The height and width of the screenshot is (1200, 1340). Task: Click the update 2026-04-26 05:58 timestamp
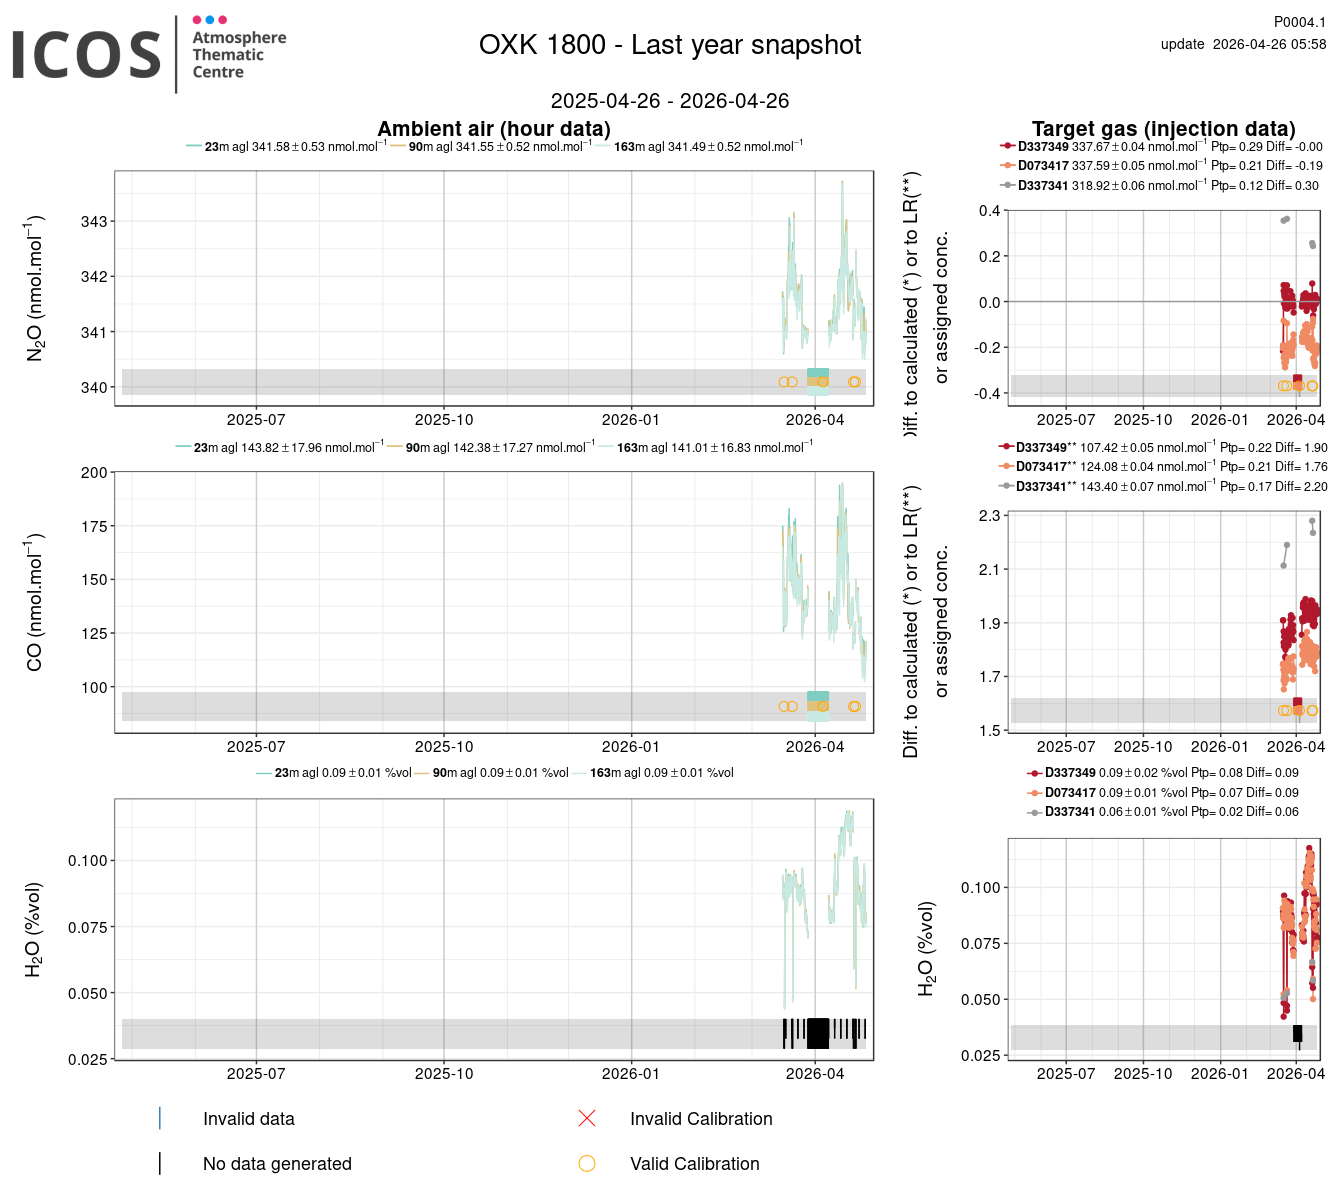(1243, 44)
